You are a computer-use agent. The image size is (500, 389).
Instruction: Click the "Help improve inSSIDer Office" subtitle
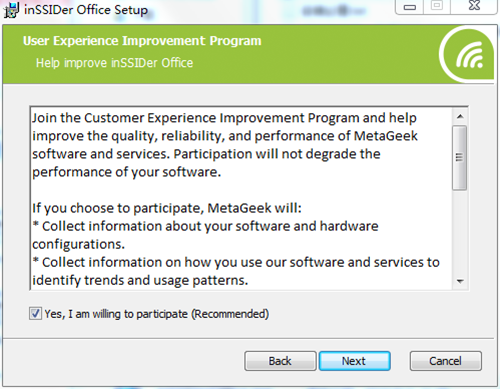point(114,63)
